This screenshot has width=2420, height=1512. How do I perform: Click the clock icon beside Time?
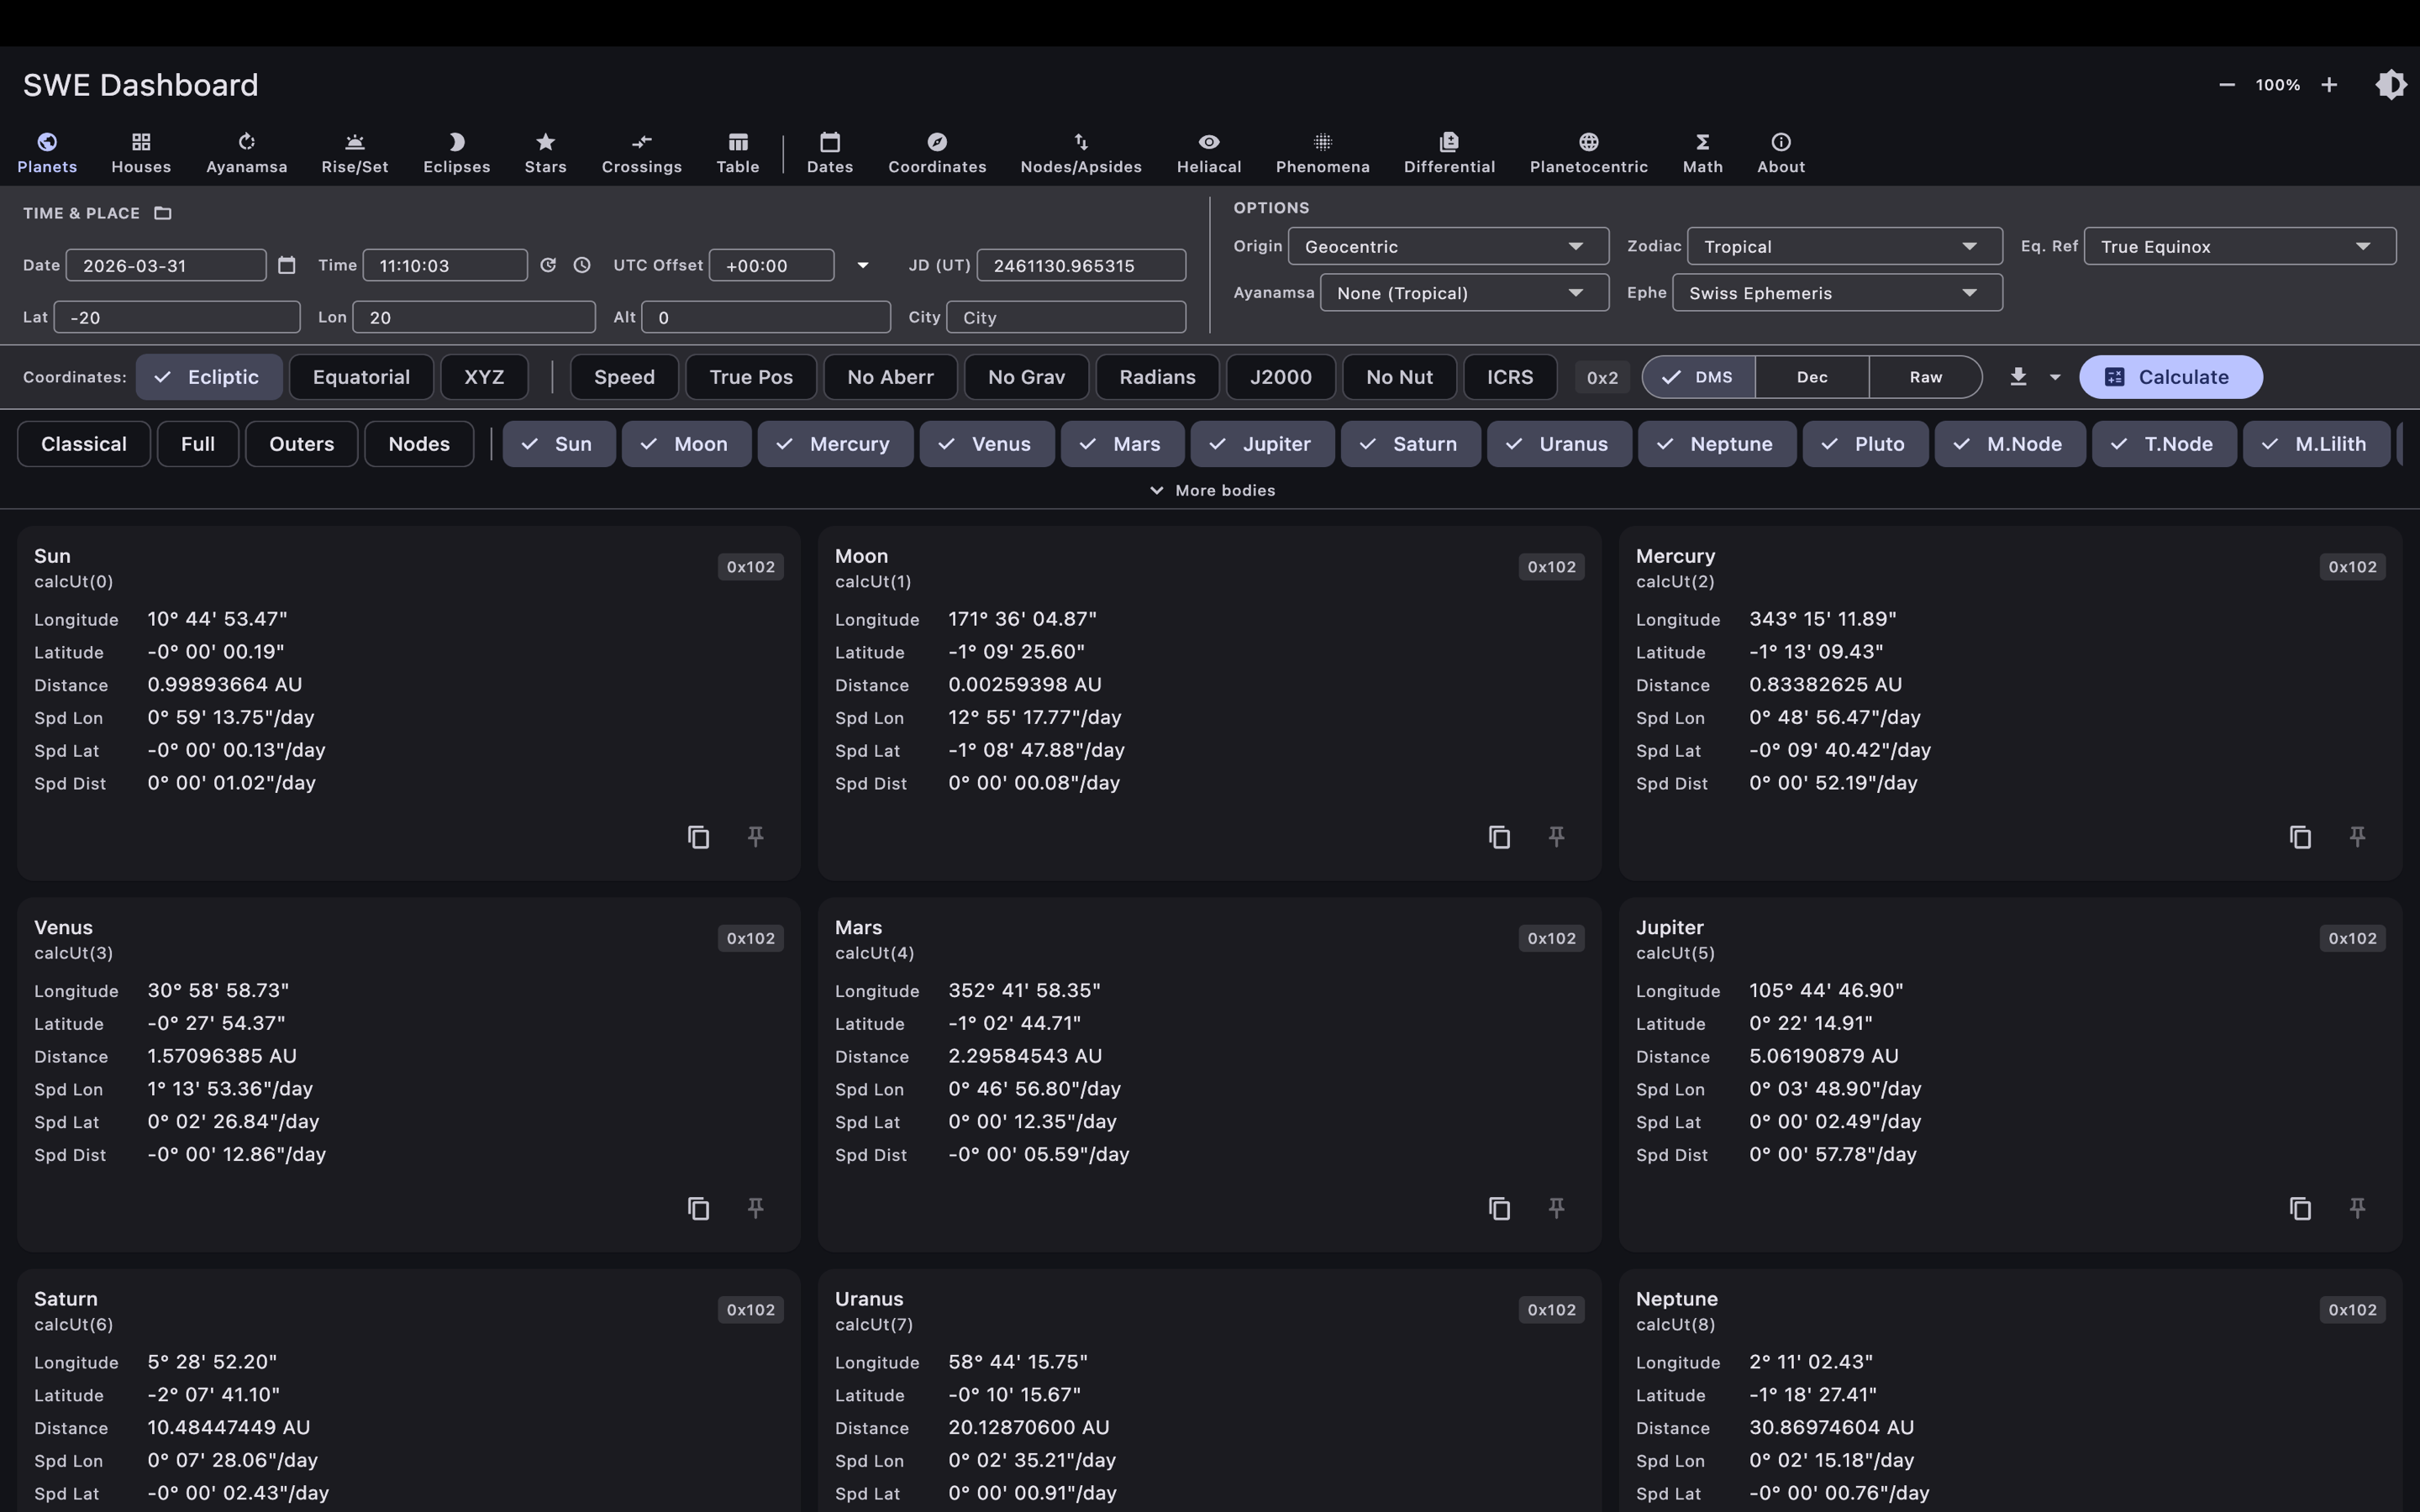click(582, 265)
